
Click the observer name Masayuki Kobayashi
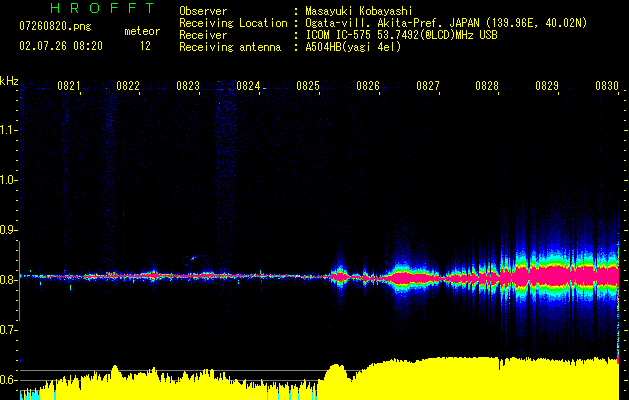[x=358, y=11]
